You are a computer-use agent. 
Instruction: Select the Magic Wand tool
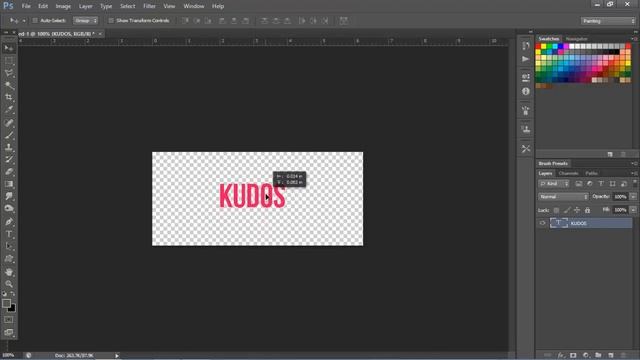[9, 85]
